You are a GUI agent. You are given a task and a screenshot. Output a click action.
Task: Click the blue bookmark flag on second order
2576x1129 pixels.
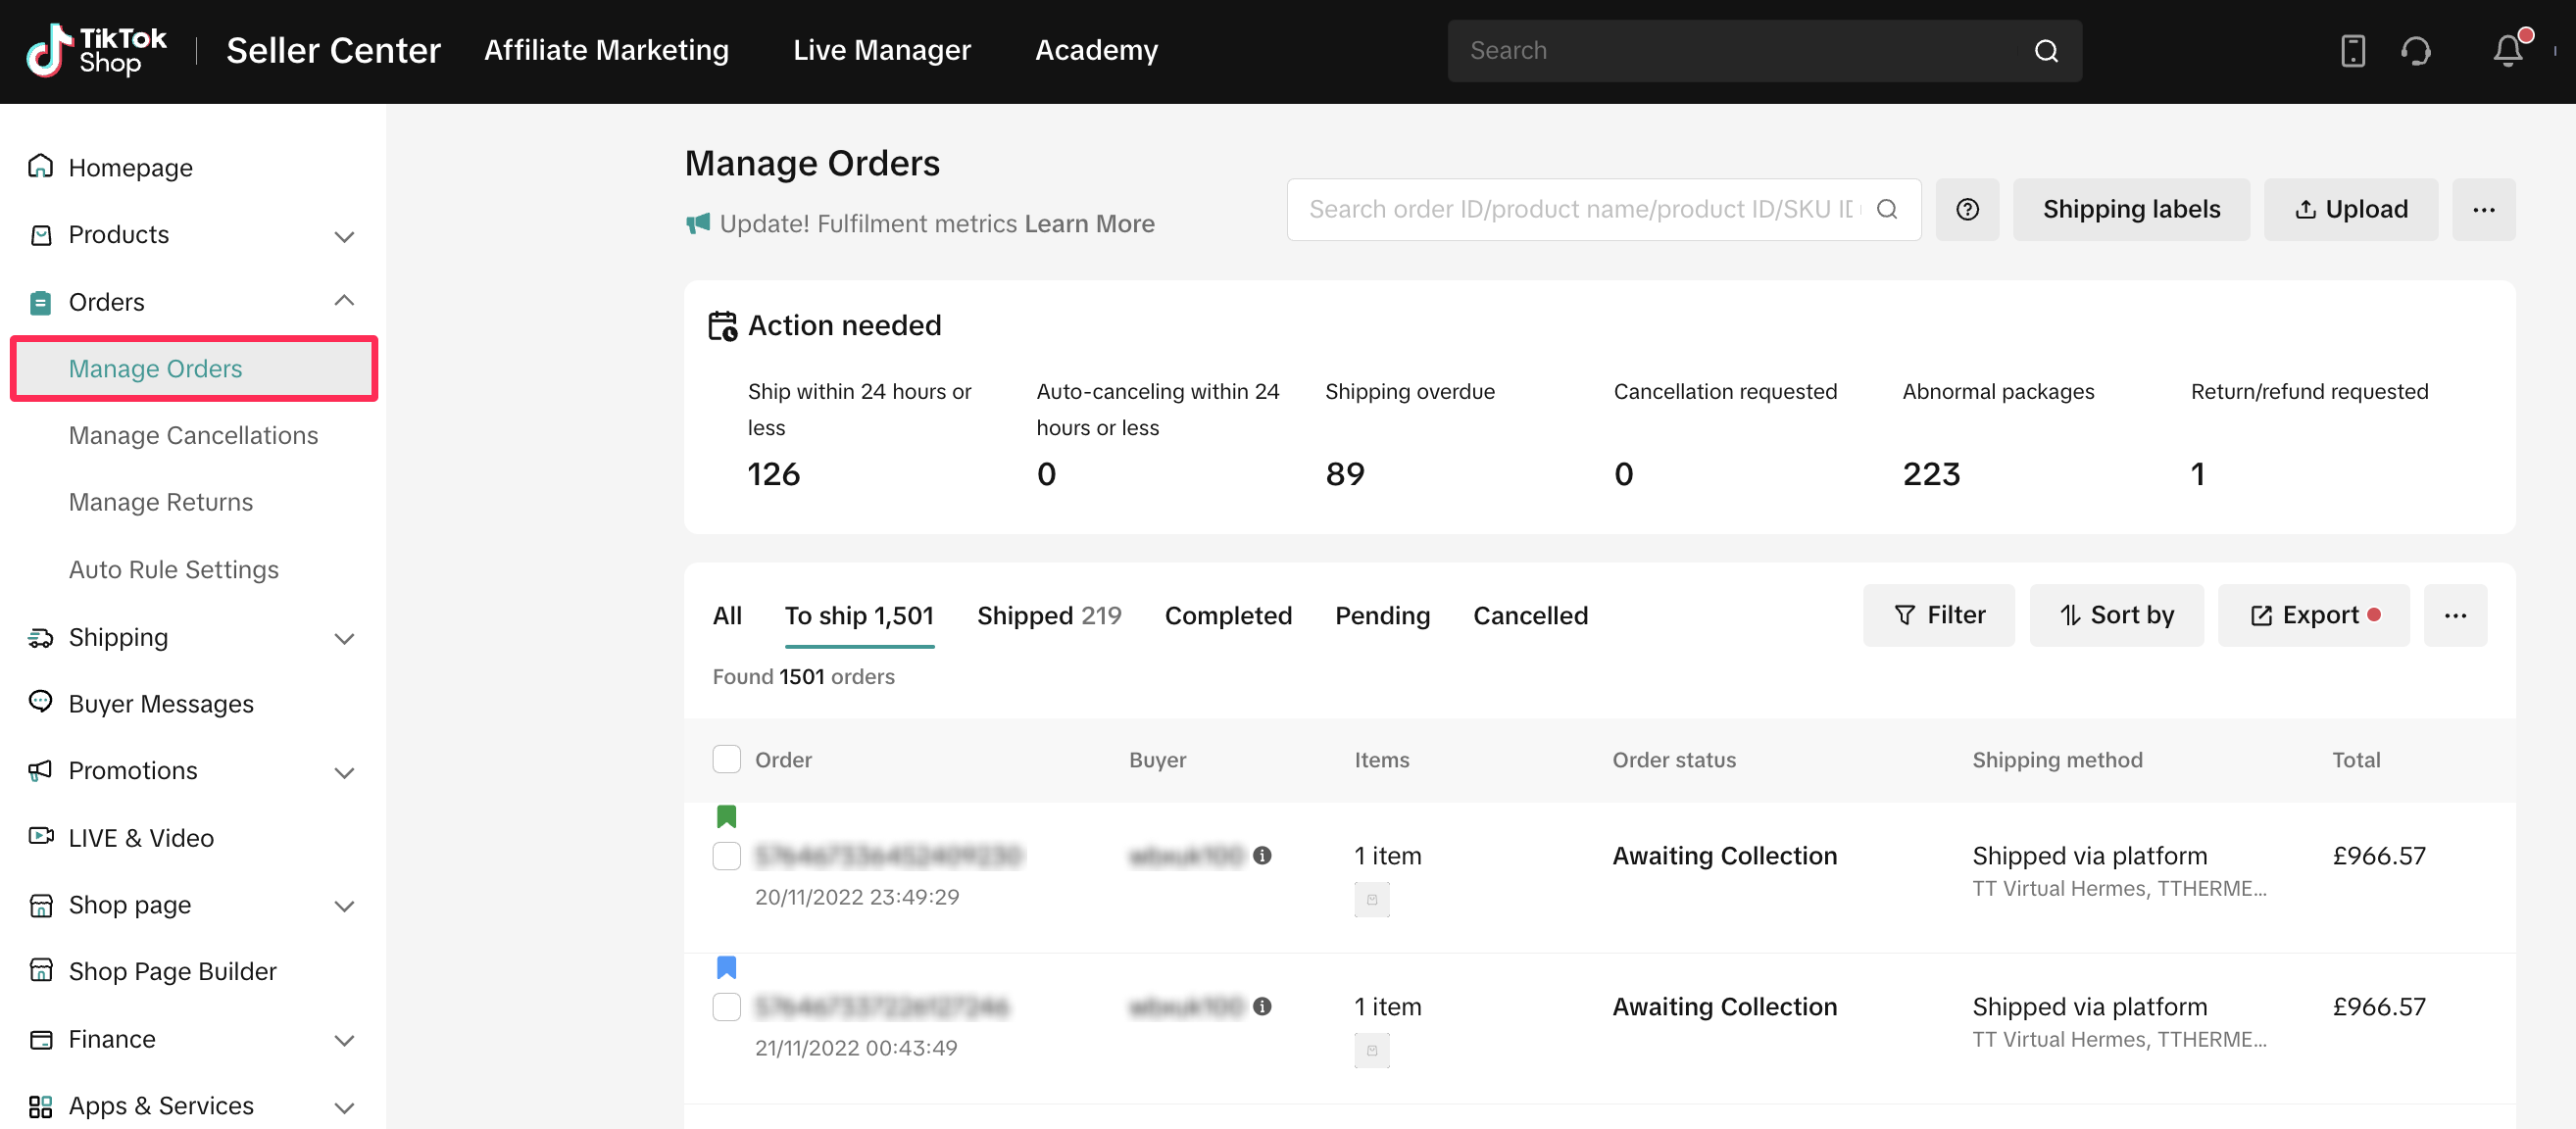(x=726, y=967)
